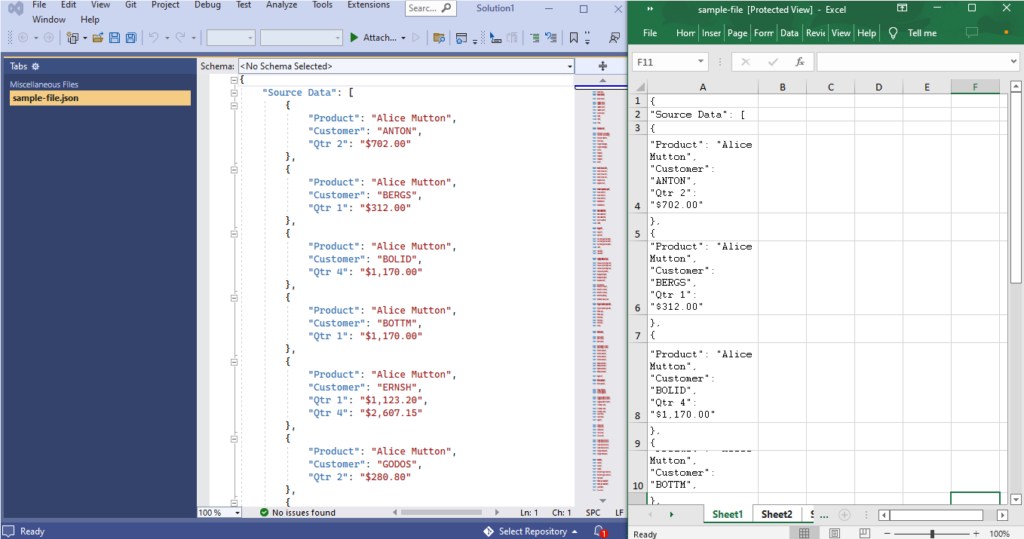Click the Visual Studio Search box
Screen dimensions: 1024x539
tap(430, 8)
